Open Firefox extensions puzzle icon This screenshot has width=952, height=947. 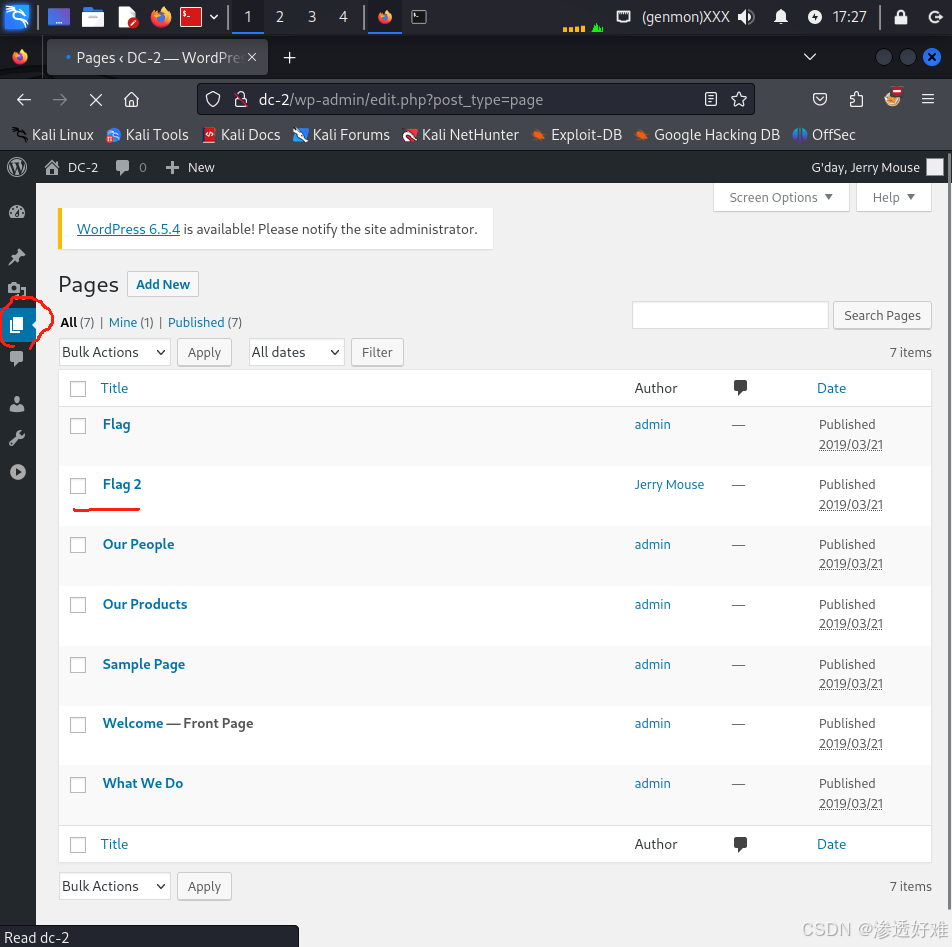pyautogui.click(x=856, y=99)
